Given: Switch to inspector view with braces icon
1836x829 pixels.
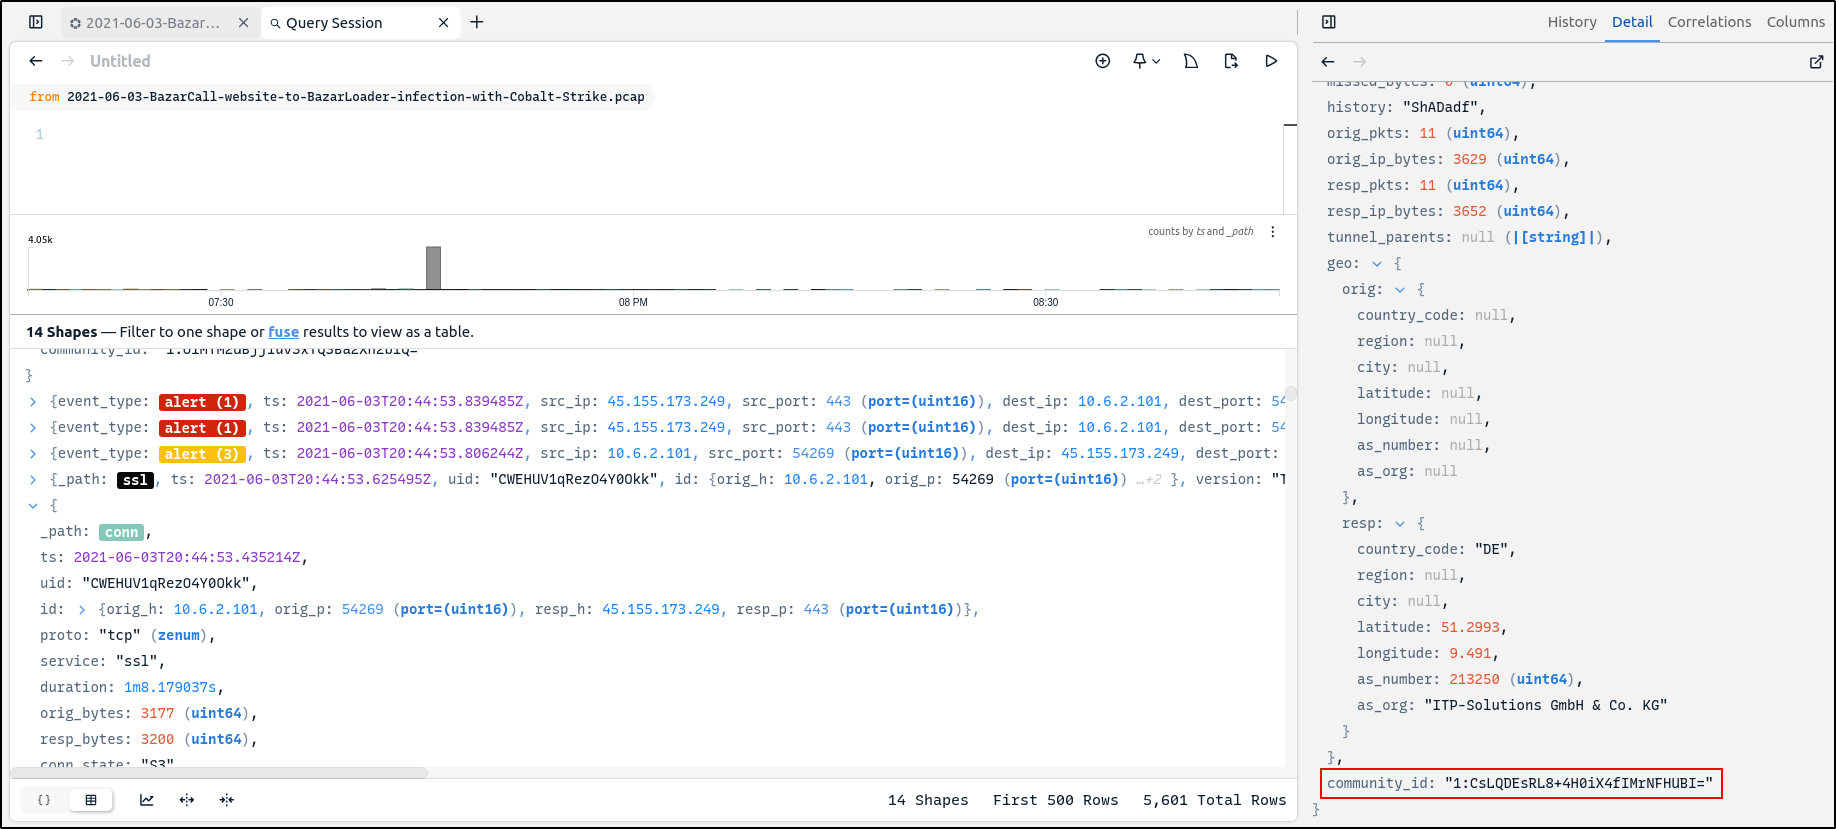Looking at the screenshot, I should (x=44, y=800).
